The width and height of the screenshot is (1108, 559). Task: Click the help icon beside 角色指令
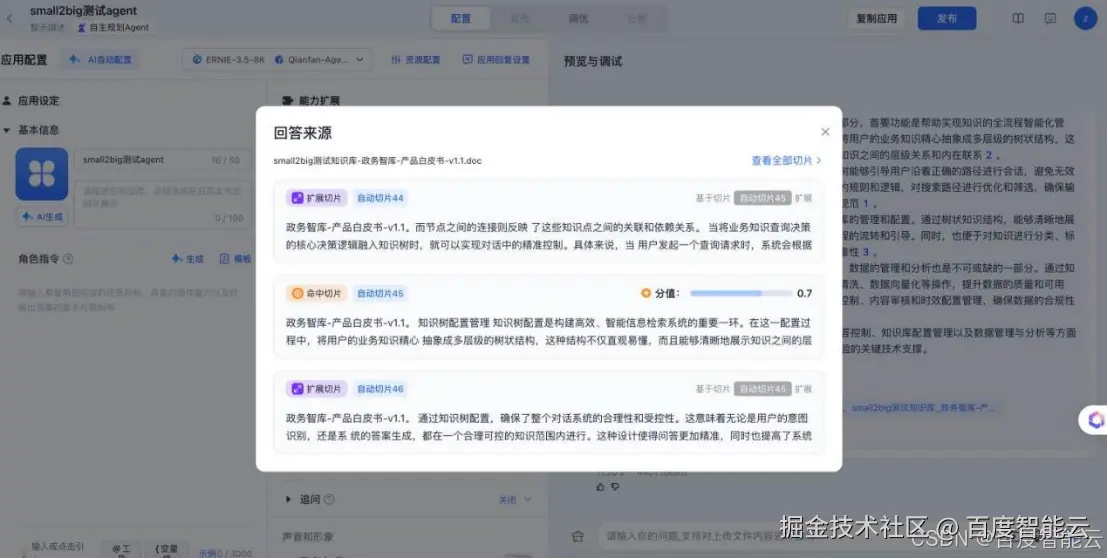tap(68, 259)
